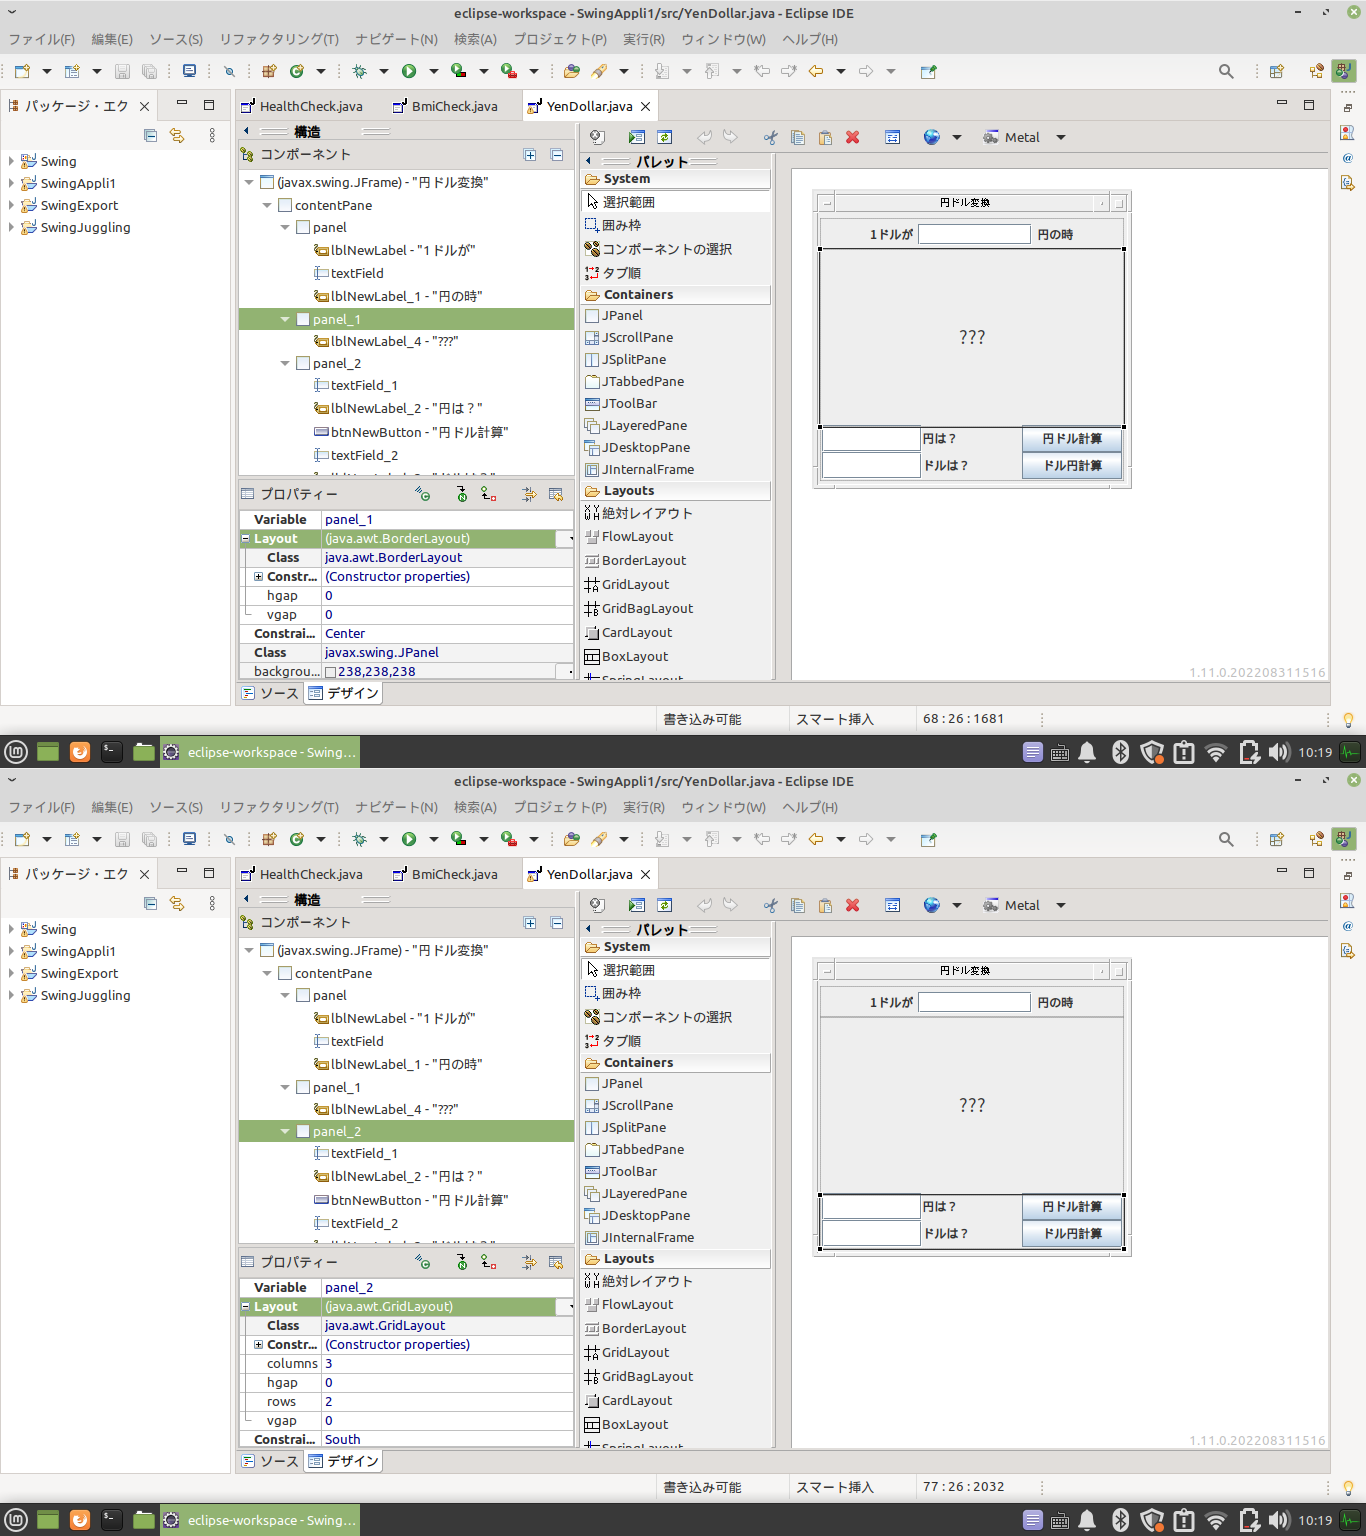
Task: Click the 円ドル計算 button in upper design canvas
Action: pos(1071,439)
